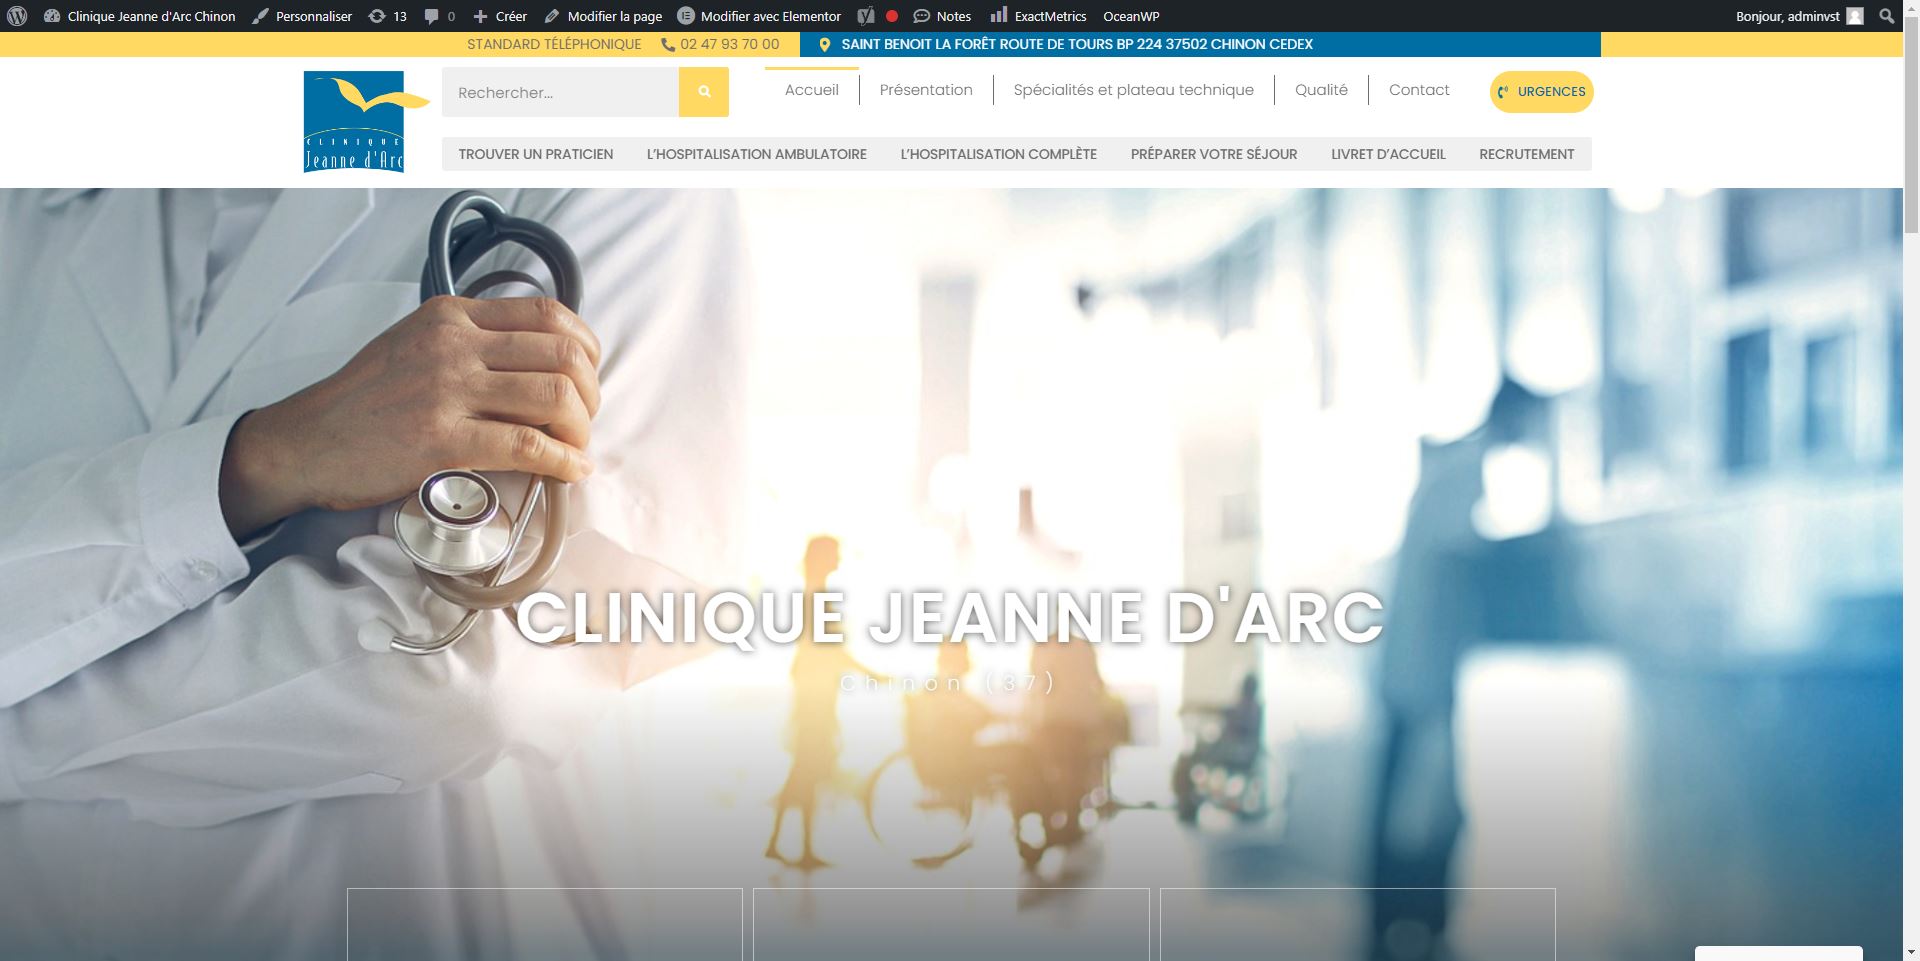The height and width of the screenshot is (961, 1920).
Task: Submit search with the yellow magnifier button
Action: [704, 92]
